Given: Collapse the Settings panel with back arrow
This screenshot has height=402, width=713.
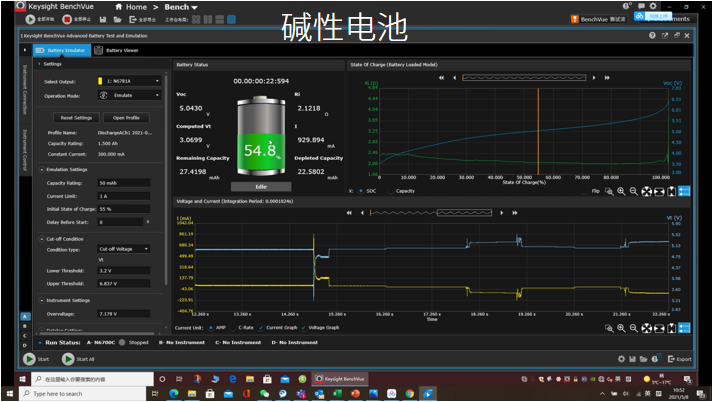Looking at the screenshot, I should click(40, 64).
